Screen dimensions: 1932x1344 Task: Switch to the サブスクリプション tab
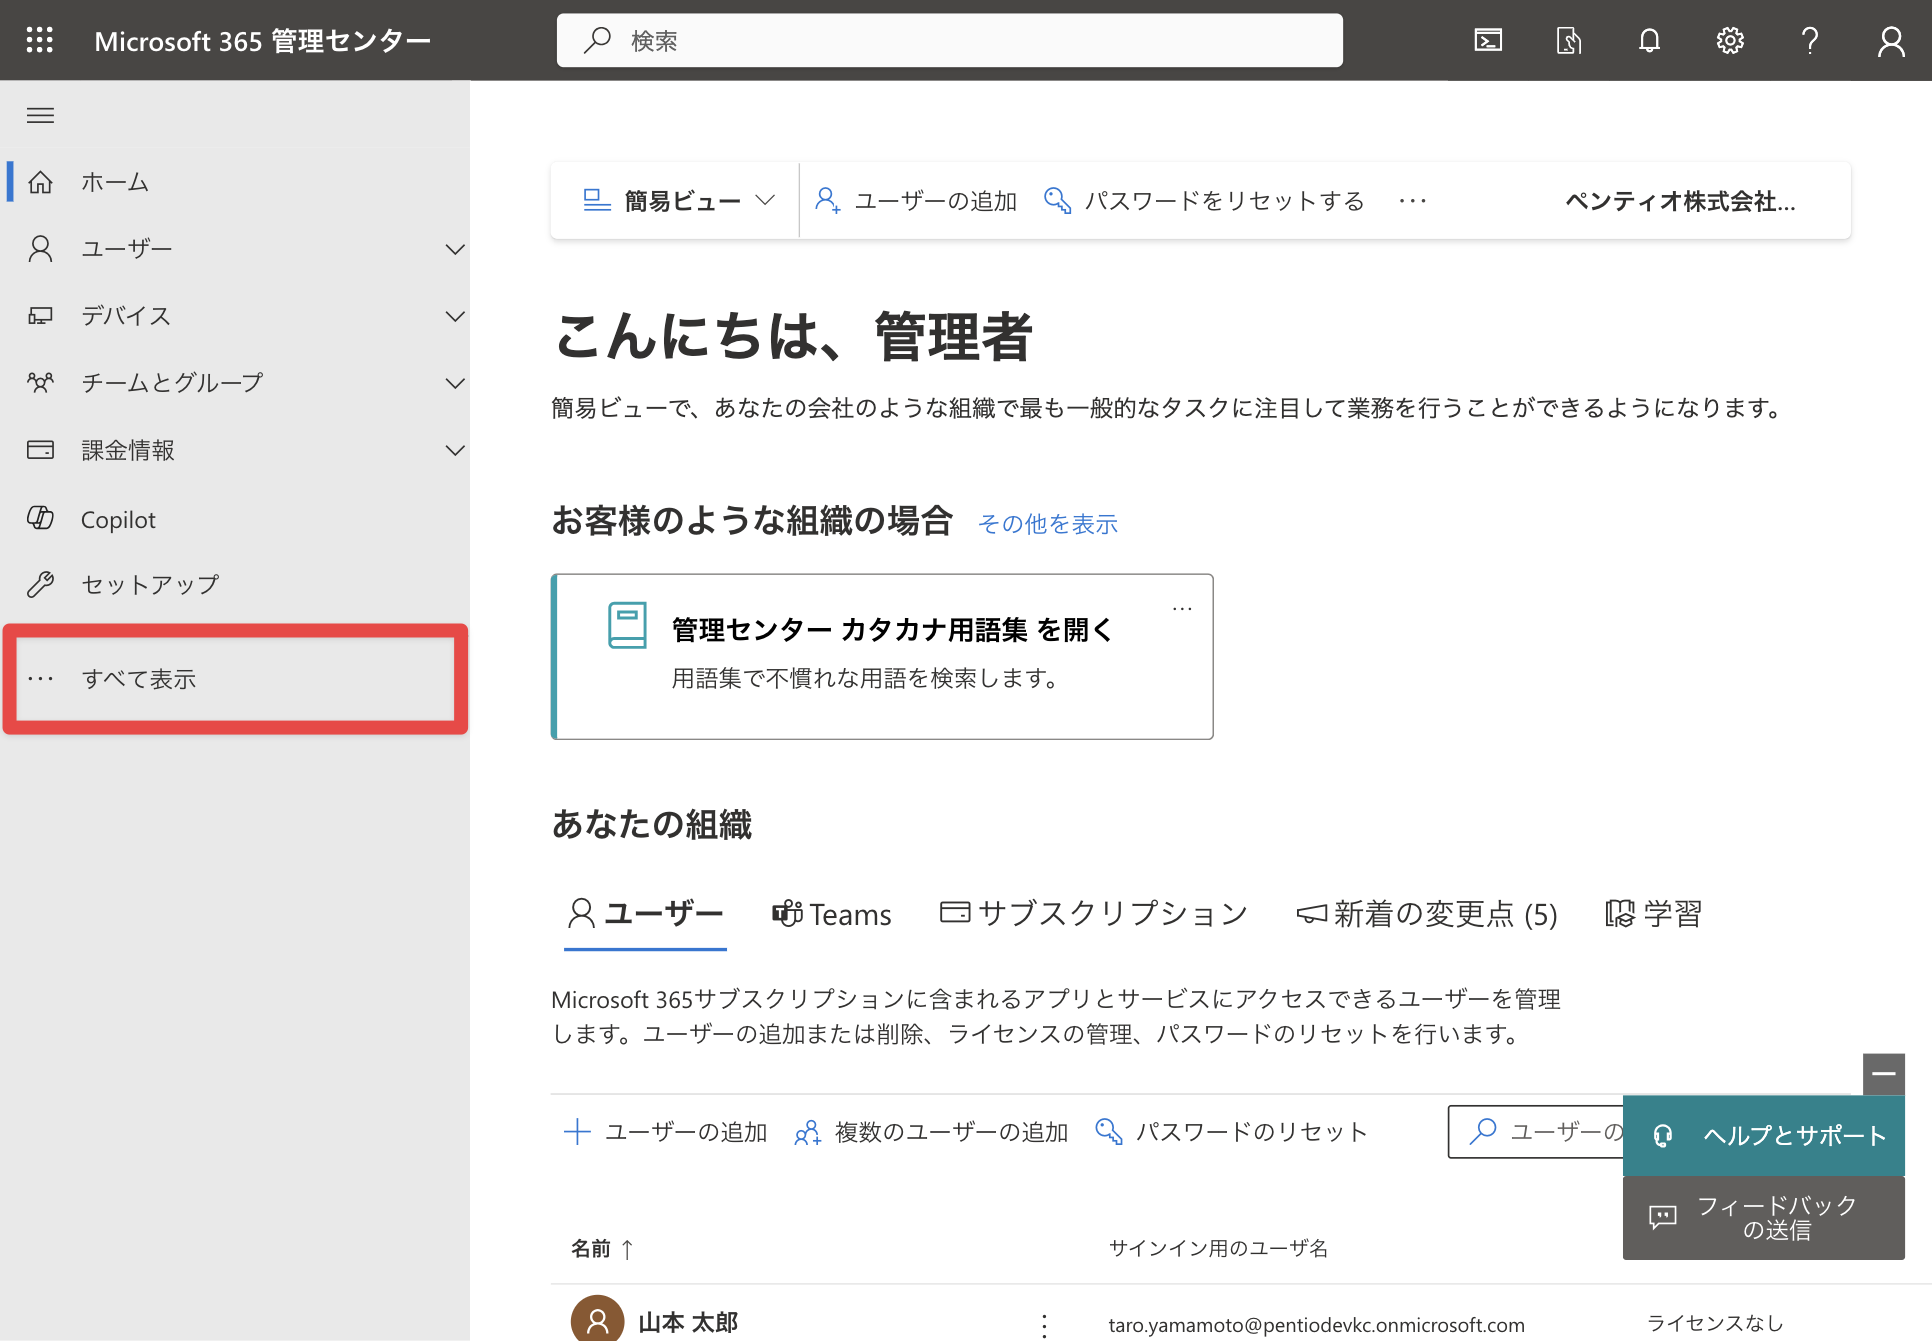[x=1094, y=914]
